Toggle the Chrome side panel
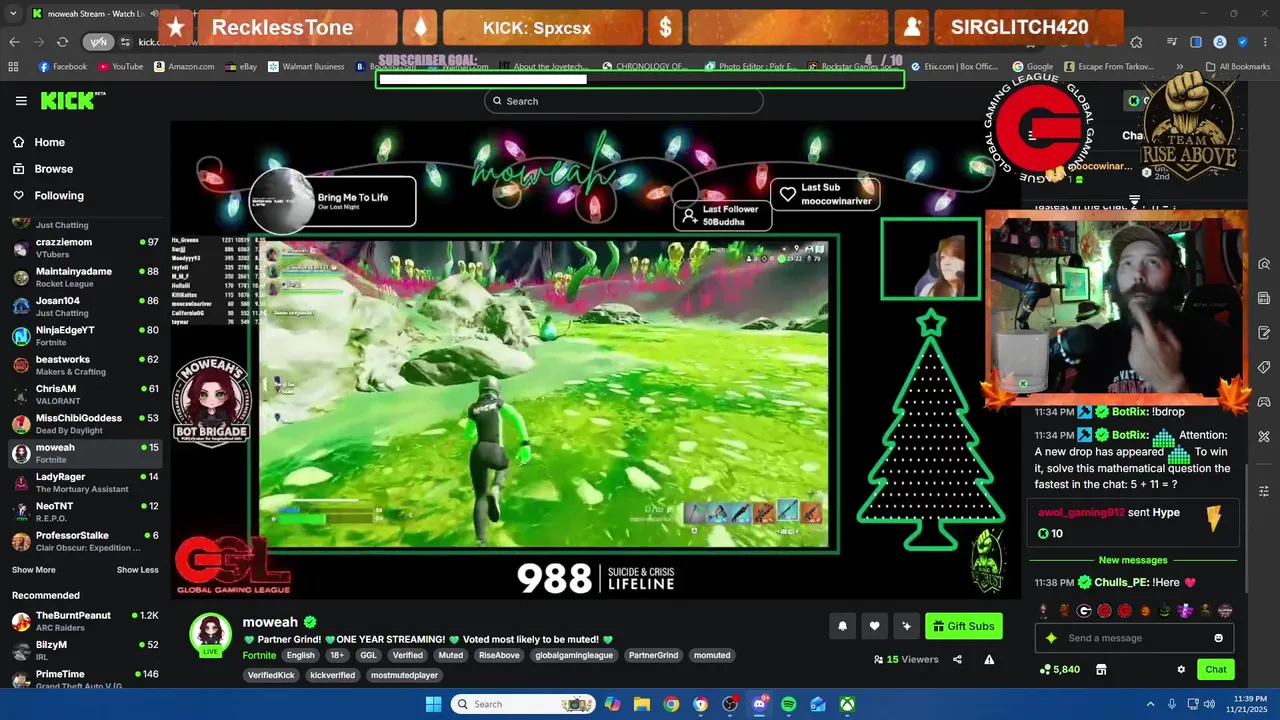This screenshot has height=720, width=1280. click(x=1196, y=42)
